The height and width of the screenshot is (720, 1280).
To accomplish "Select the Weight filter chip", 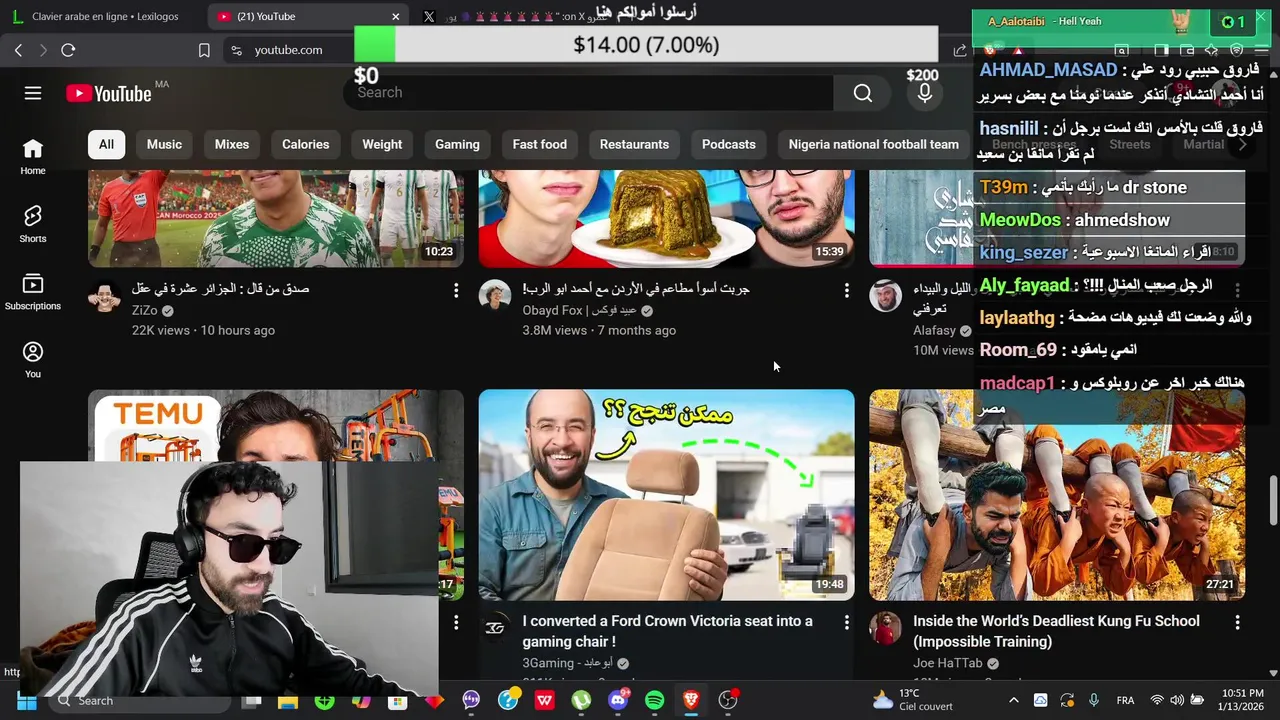I will (382, 144).
